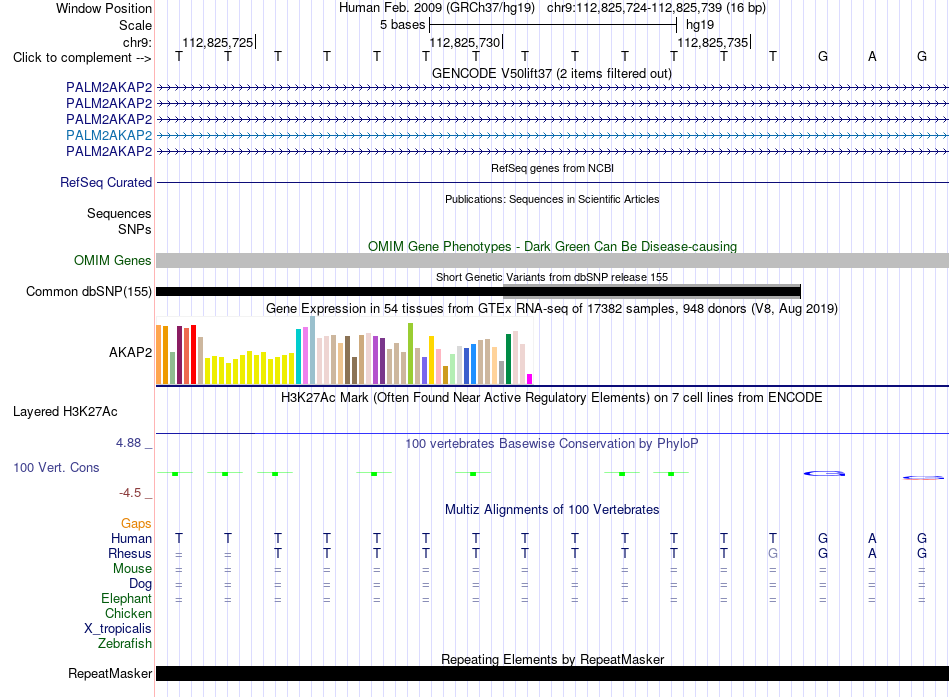The height and width of the screenshot is (697, 950).
Task: Select the light-blue highlighted PALM2AKAP2 transcript label
Action: pyautogui.click(x=109, y=135)
